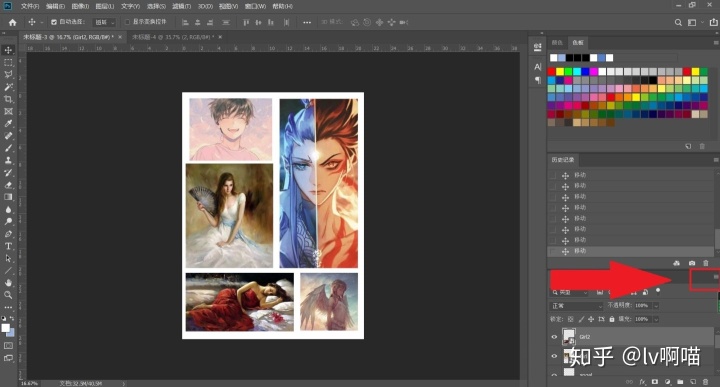Select the Magic Wand tool

[8, 87]
